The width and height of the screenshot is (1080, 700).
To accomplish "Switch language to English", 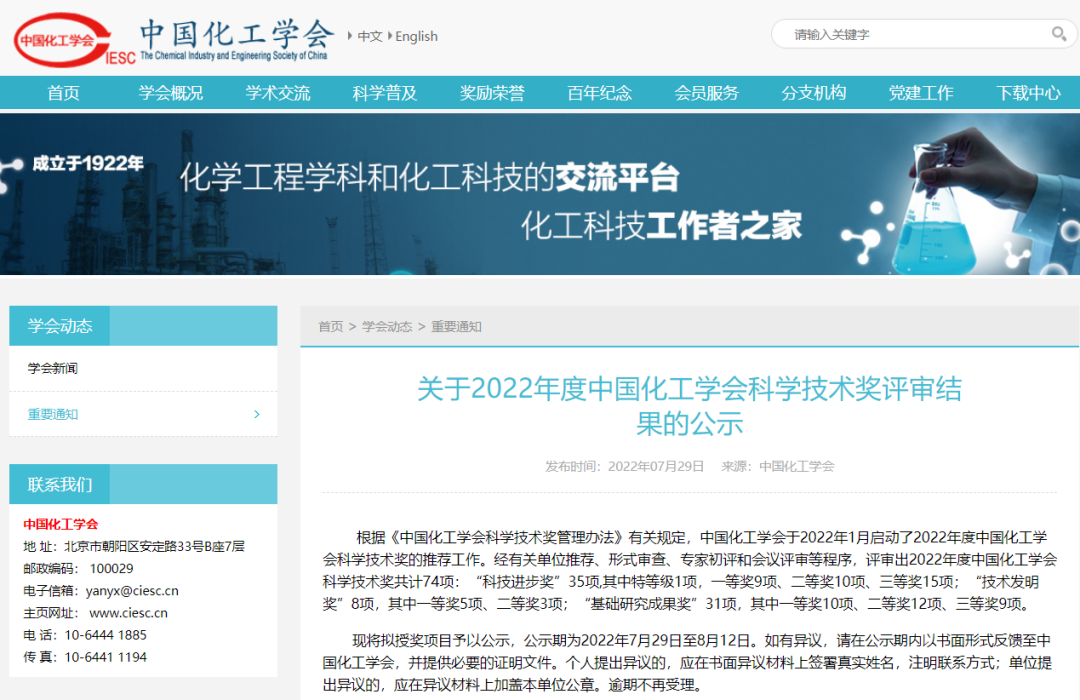I will click(x=416, y=36).
